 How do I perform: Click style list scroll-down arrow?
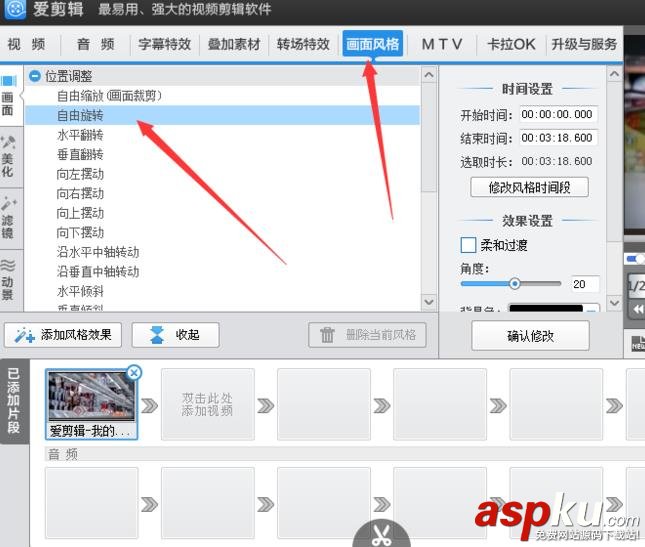coord(429,302)
